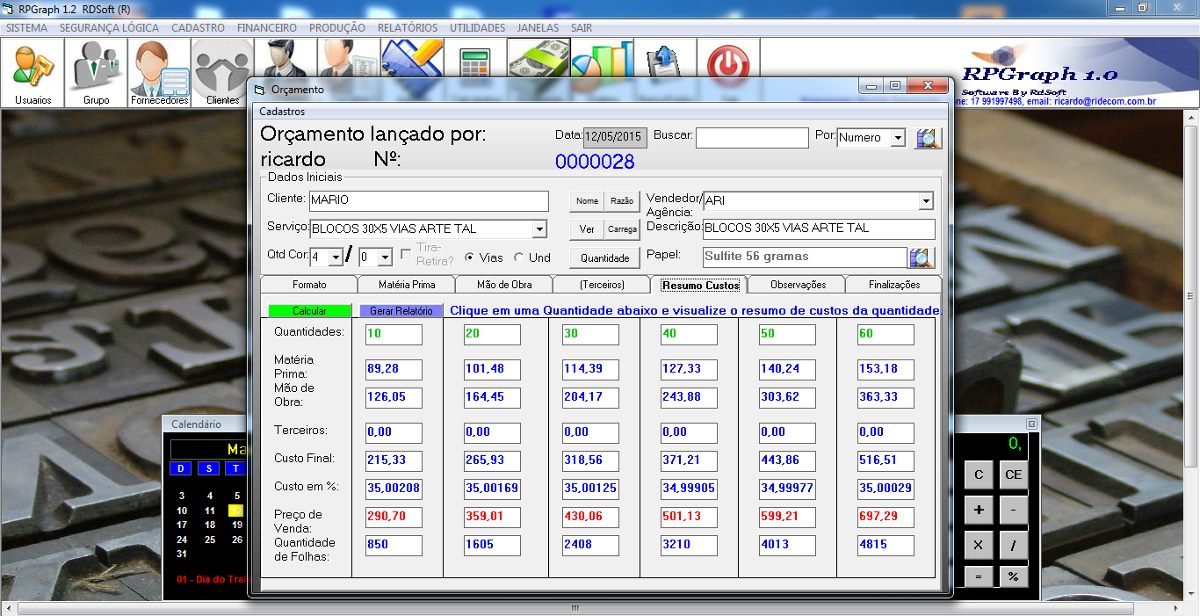The image size is (1200, 616).
Task: Click the search icon beside Numero dropdown
Action: click(928, 138)
